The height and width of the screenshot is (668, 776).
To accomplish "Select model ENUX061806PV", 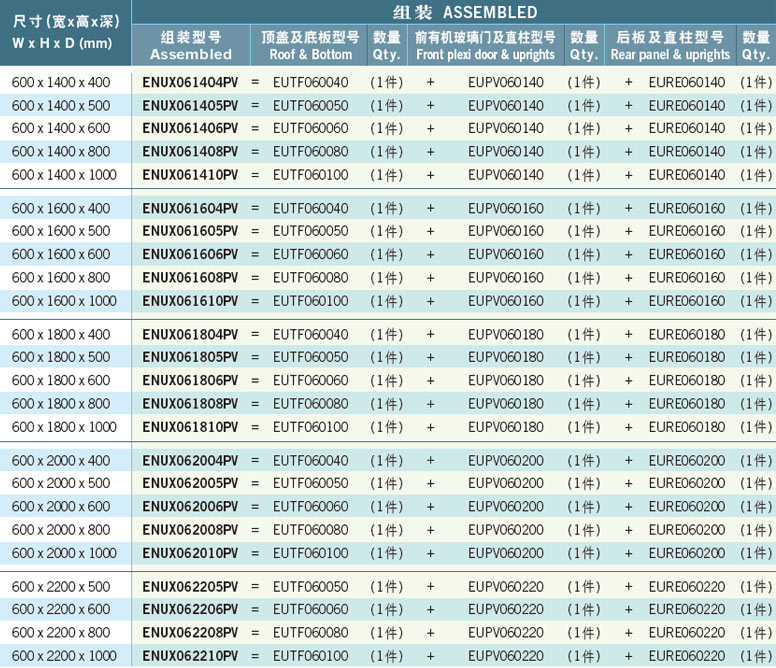I will click(x=190, y=381).
